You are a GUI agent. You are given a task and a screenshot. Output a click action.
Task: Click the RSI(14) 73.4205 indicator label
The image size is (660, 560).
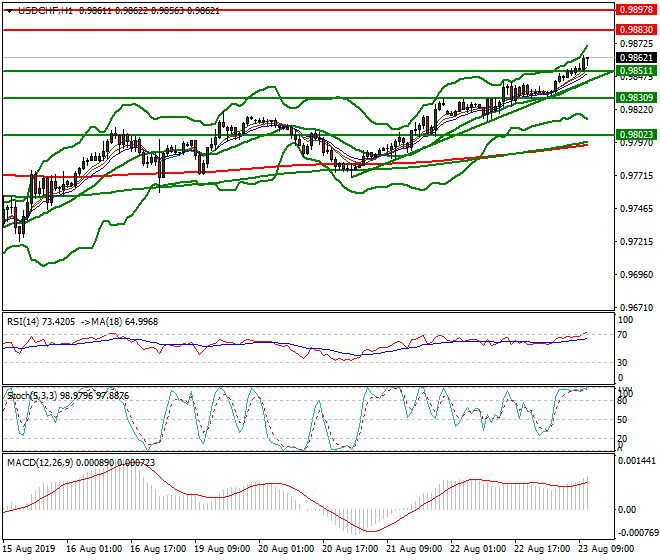pyautogui.click(x=41, y=322)
